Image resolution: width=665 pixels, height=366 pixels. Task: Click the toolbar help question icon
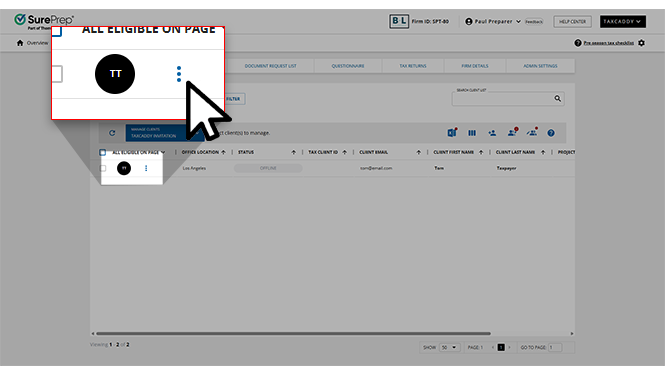(x=551, y=133)
